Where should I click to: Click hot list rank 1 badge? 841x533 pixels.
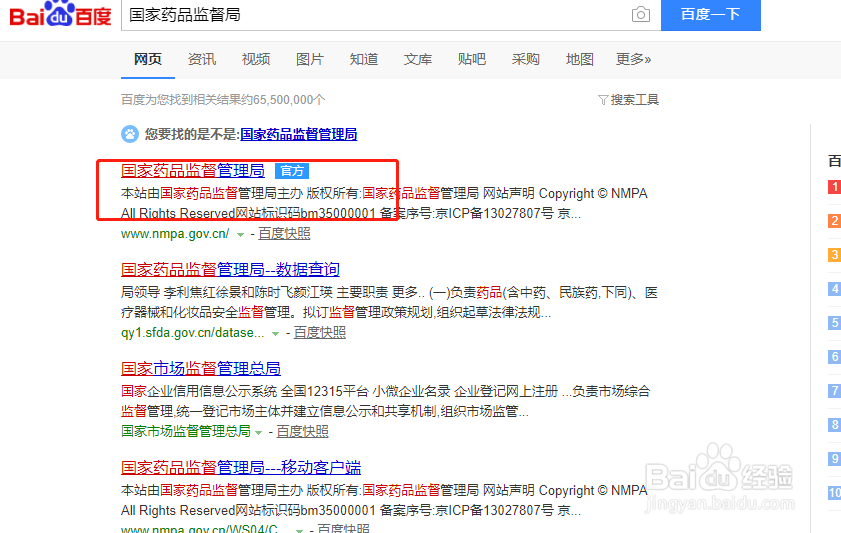[835, 187]
